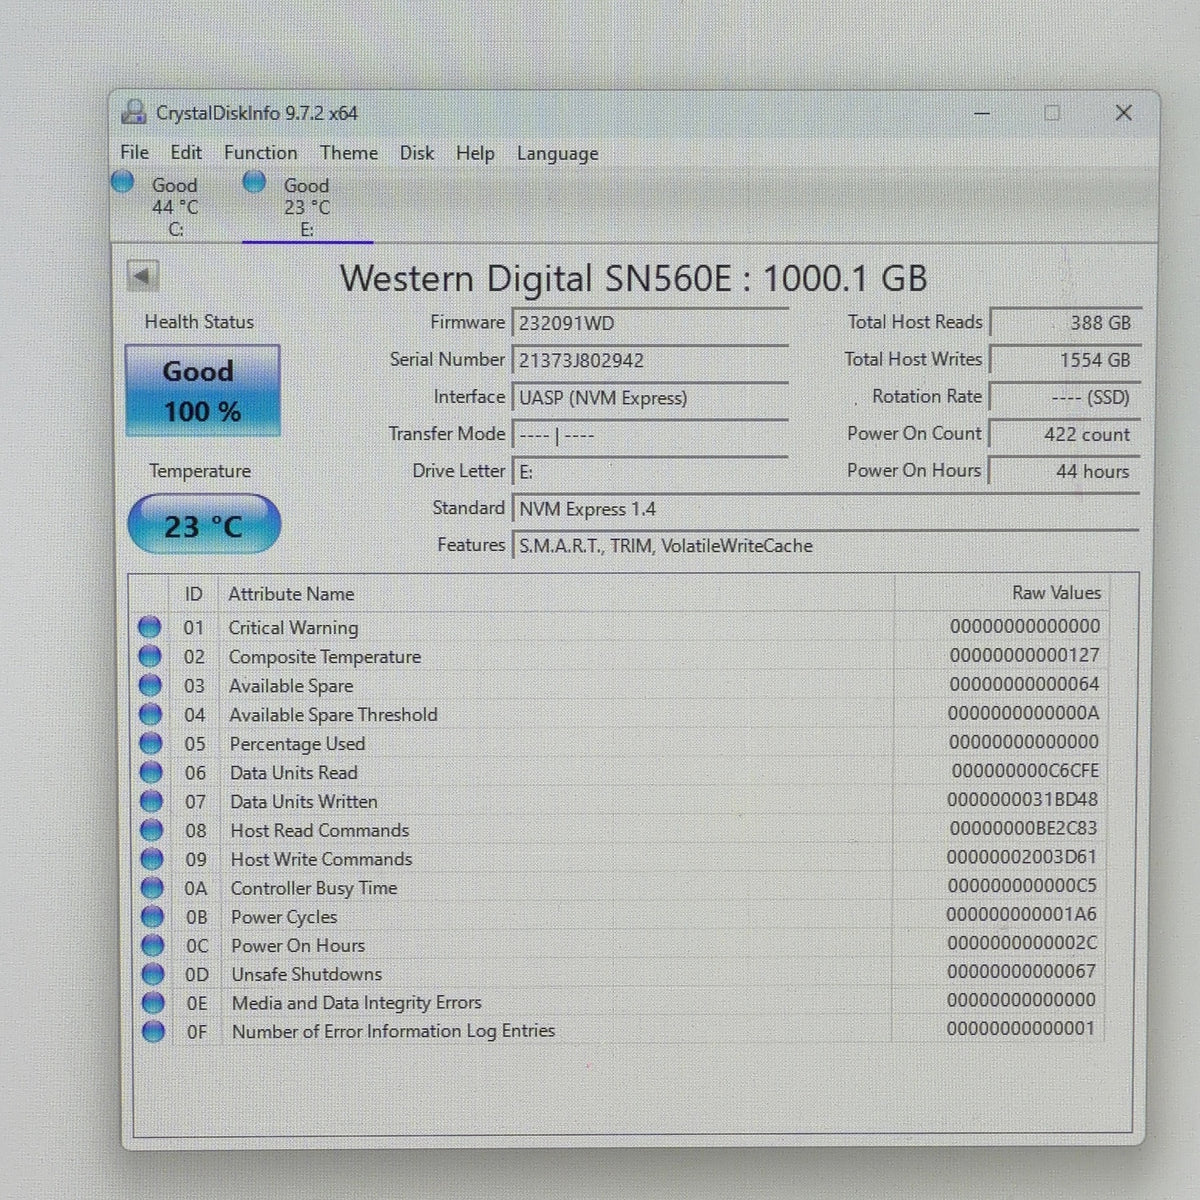Viewport: 1200px width, 1200px height.
Task: Click the previous disk arrow button
Action: pos(143,276)
